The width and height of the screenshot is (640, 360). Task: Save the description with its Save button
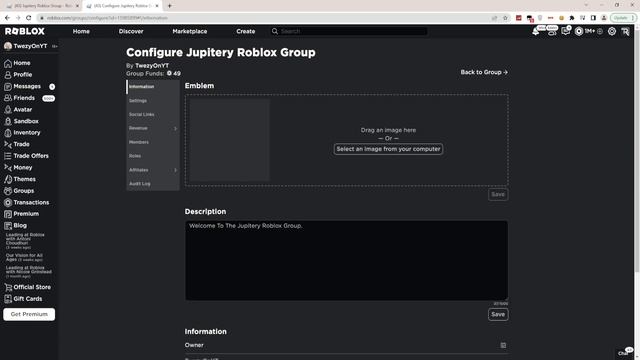click(498, 315)
